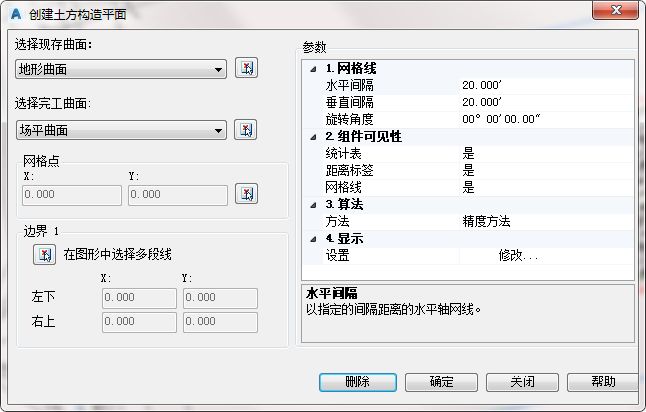Image resolution: width=646 pixels, height=412 pixels.
Task: Close the 创建土方构造平面 dialog
Action: 616,10
